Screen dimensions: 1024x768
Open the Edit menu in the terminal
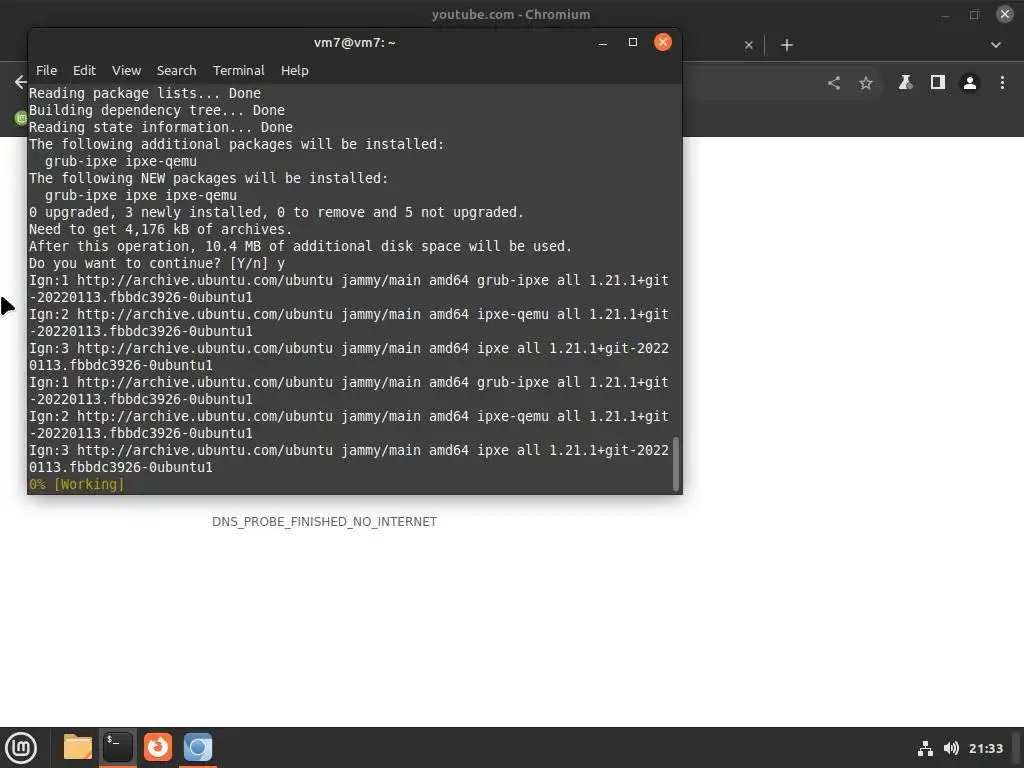coord(84,71)
